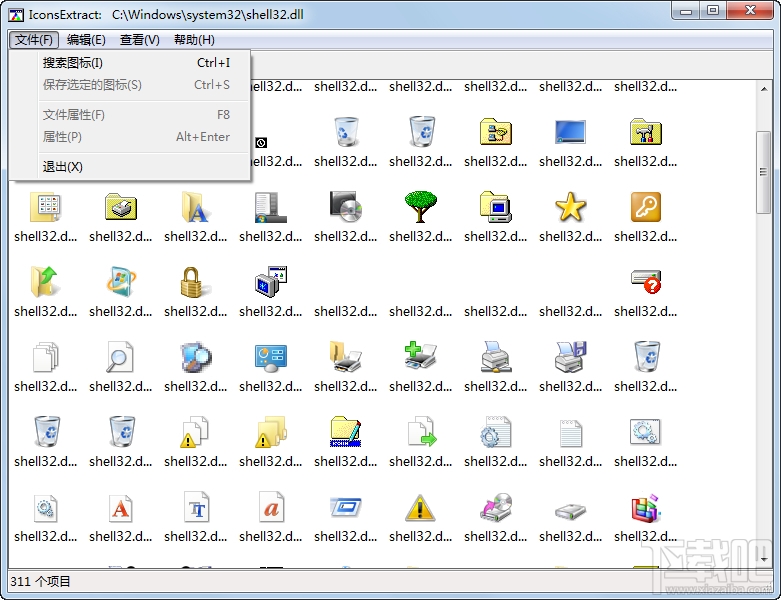
Task: Click the scrollbar up arrow
Action: click(764, 89)
